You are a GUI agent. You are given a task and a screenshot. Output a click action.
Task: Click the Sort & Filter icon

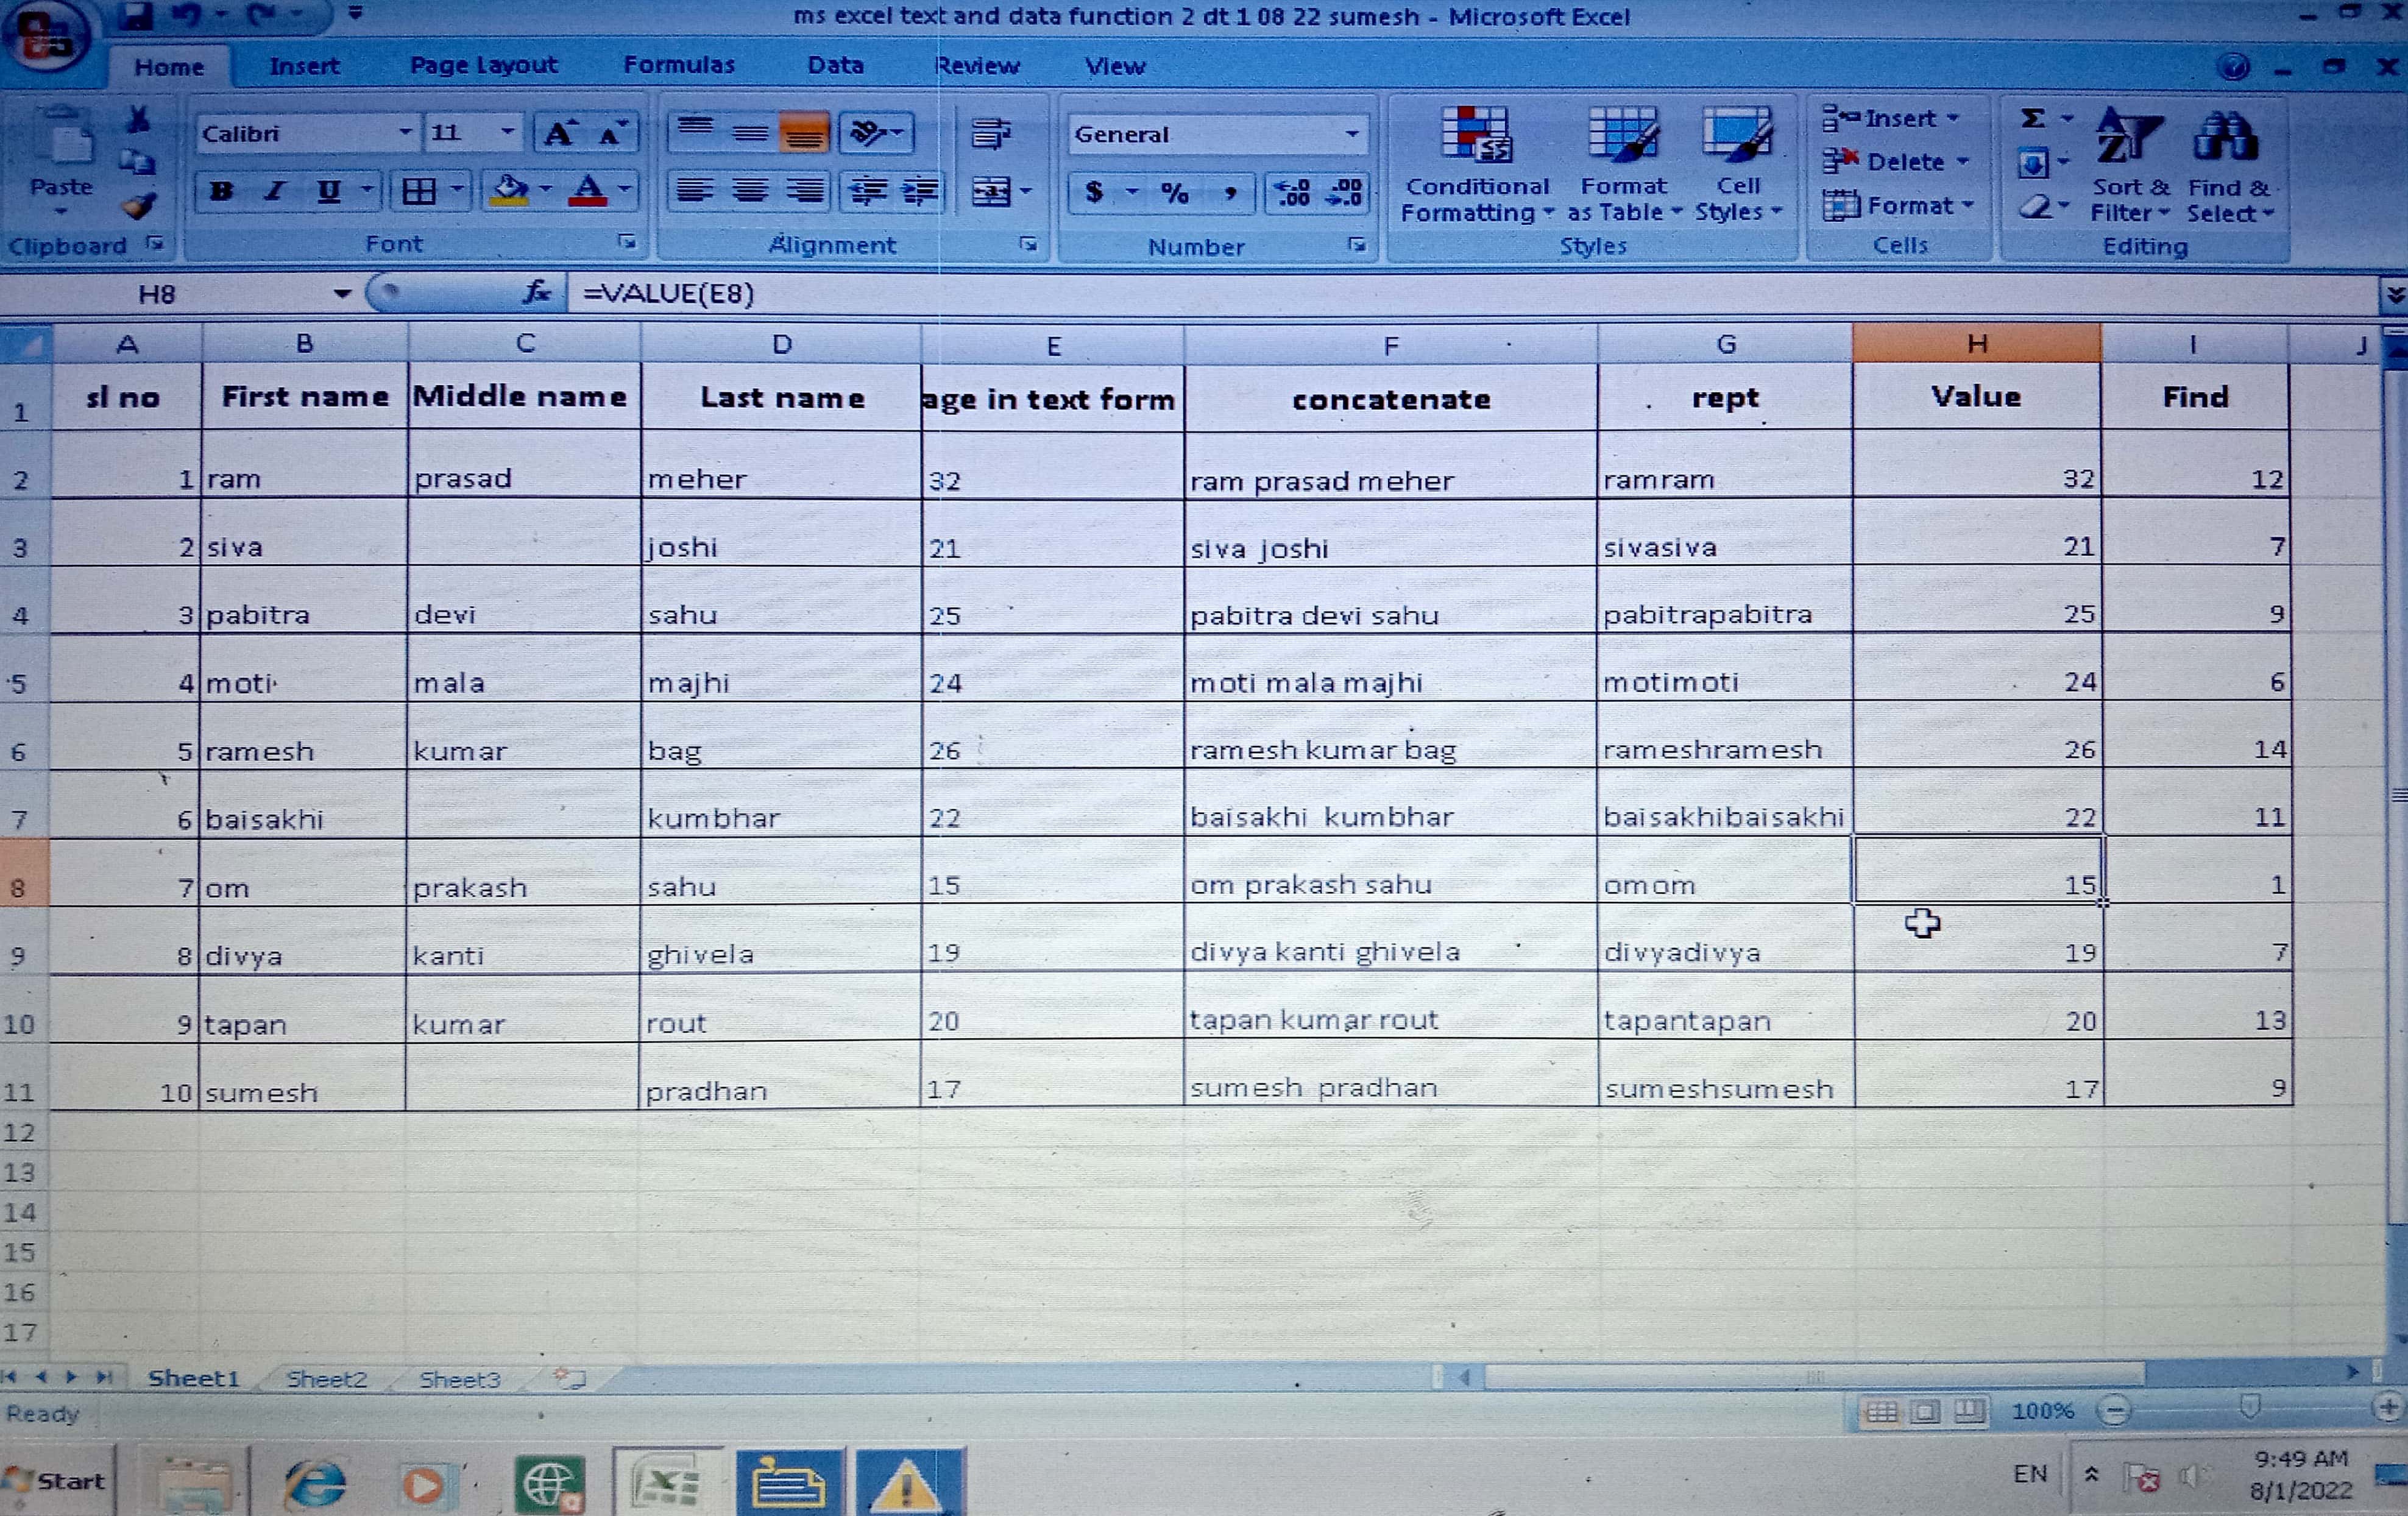[x=2129, y=165]
